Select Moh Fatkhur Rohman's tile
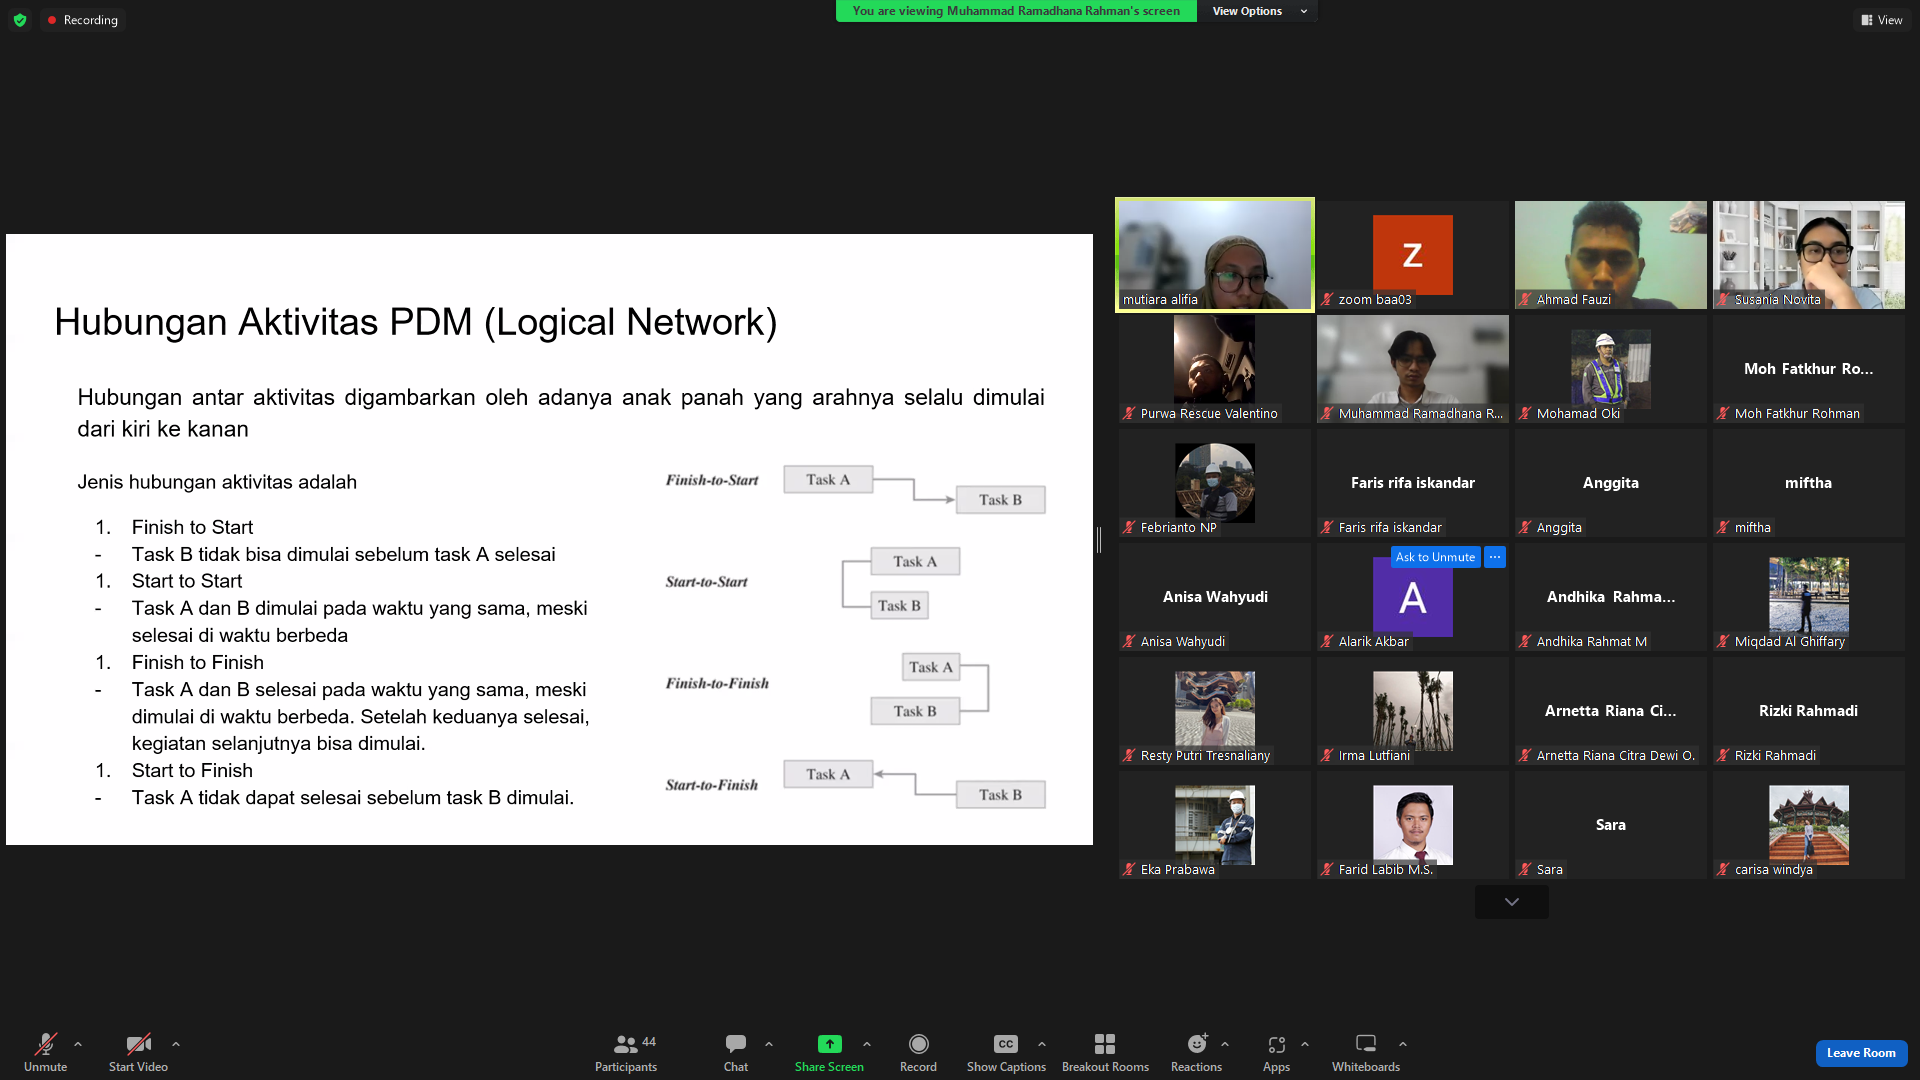 1809,369
